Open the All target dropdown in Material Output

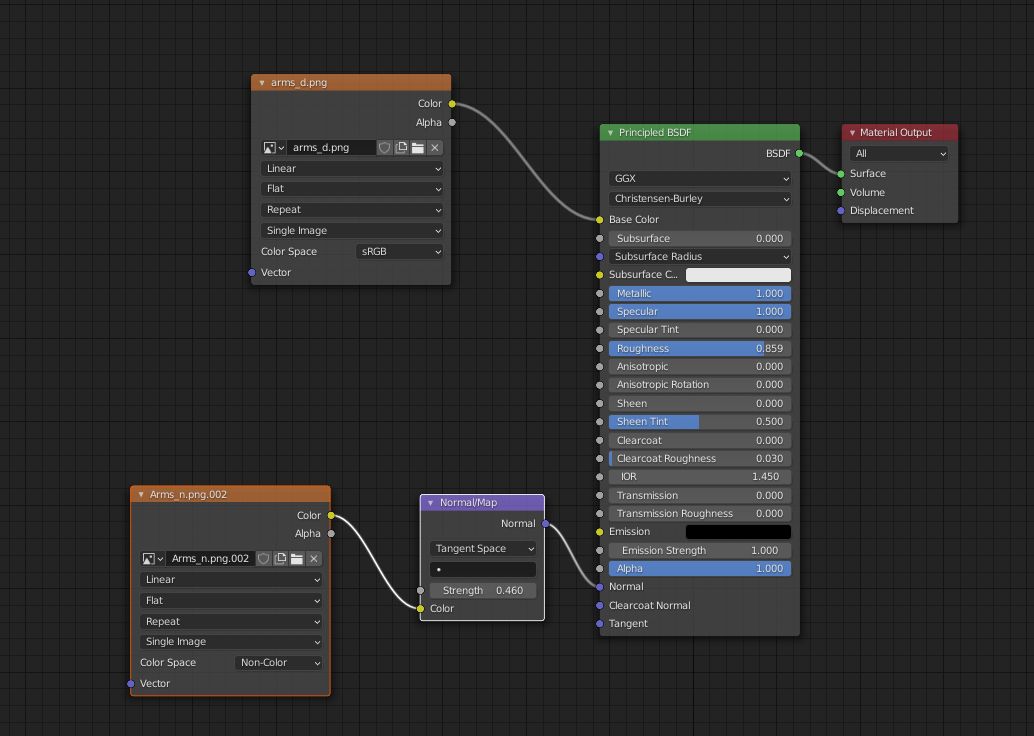pyautogui.click(x=899, y=154)
